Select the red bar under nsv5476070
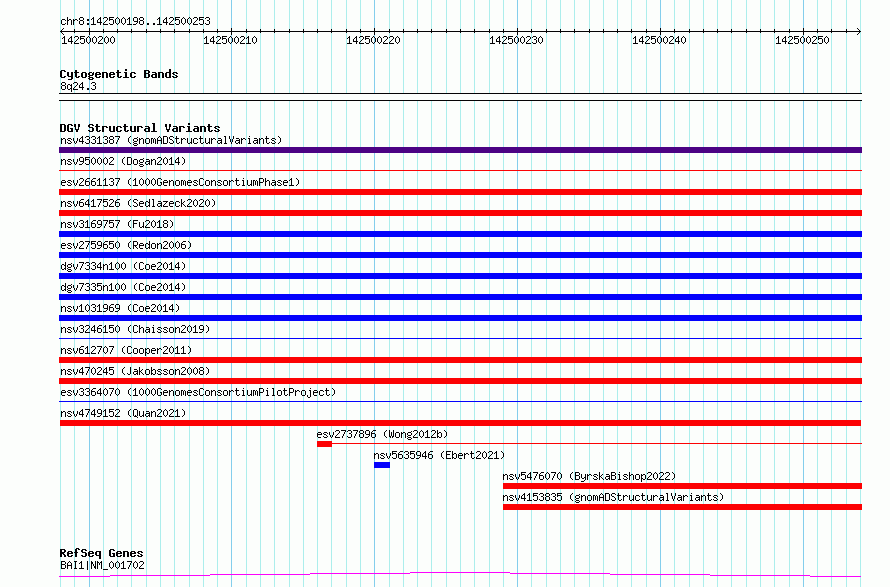This screenshot has width=890, height=587. [682, 487]
